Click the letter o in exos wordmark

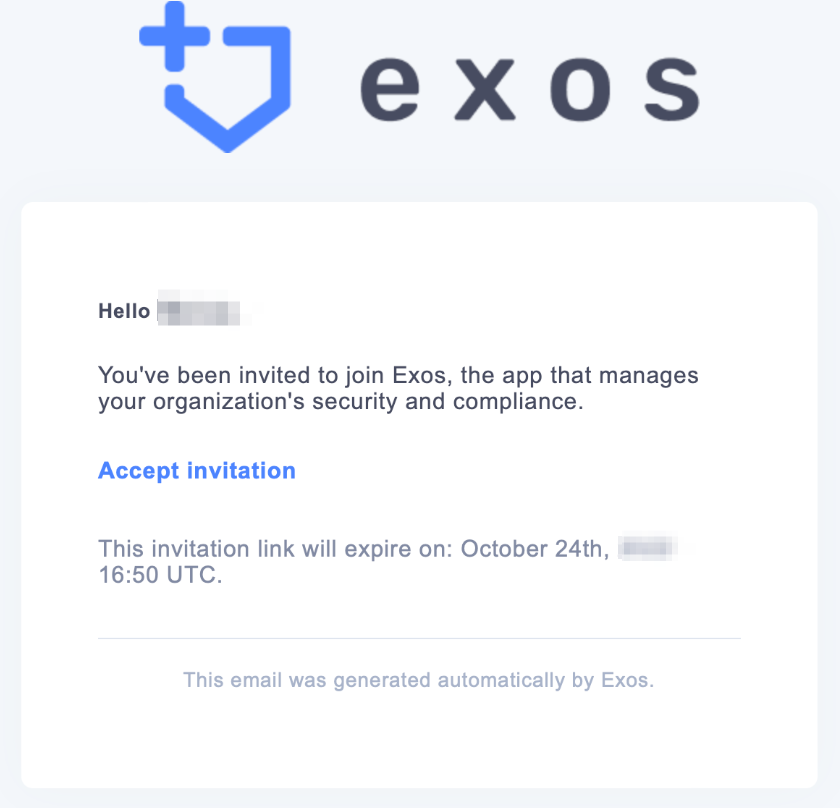(x=580, y=89)
